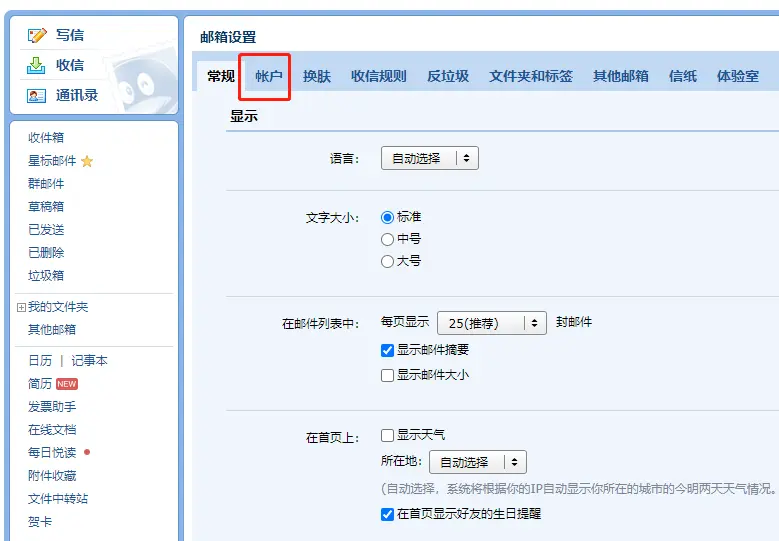Open the 已发送 folder
This screenshot has height=541, width=779.
pyautogui.click(x=46, y=230)
